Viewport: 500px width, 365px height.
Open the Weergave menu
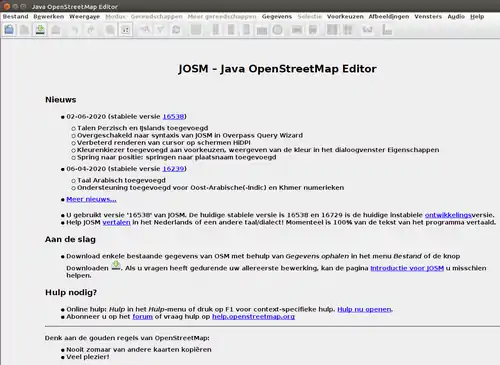pos(84,16)
